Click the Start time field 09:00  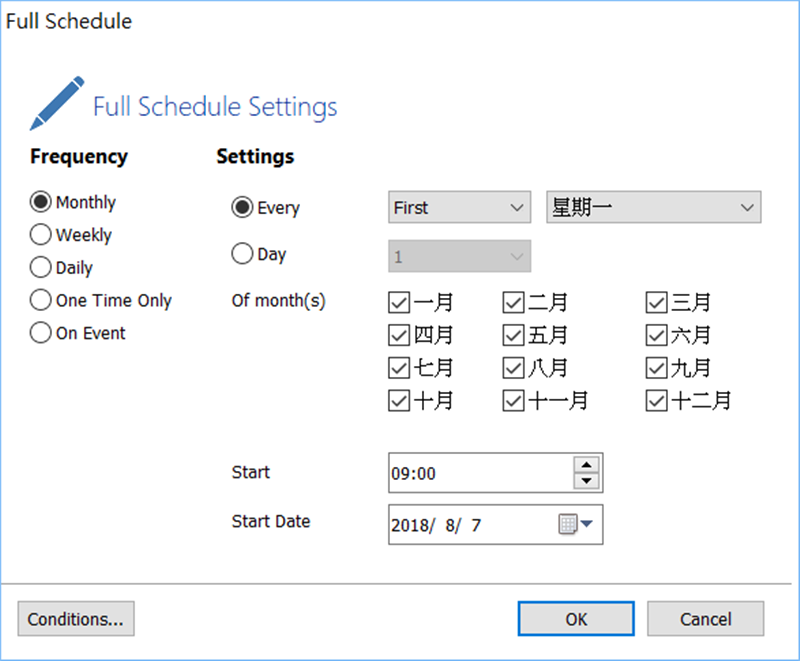[480, 473]
